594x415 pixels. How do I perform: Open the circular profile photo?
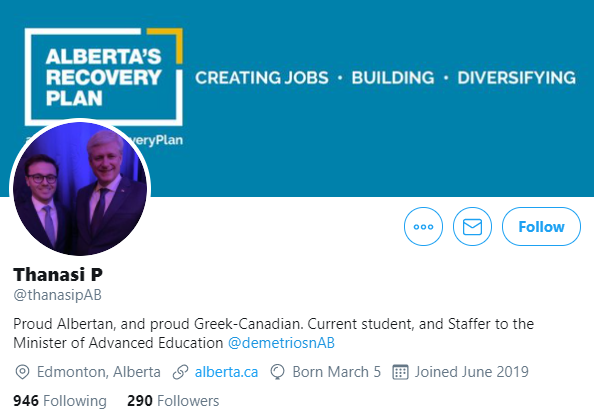pos(80,188)
